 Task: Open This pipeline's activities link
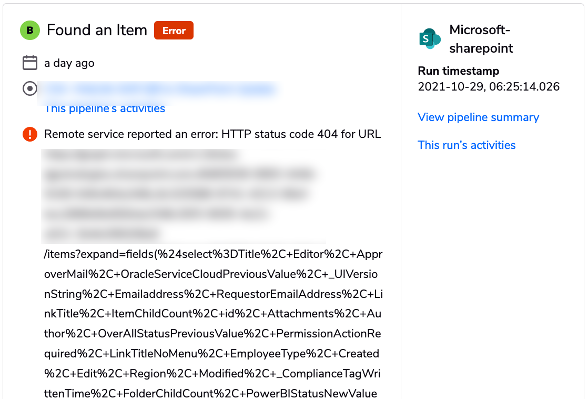click(x=105, y=108)
